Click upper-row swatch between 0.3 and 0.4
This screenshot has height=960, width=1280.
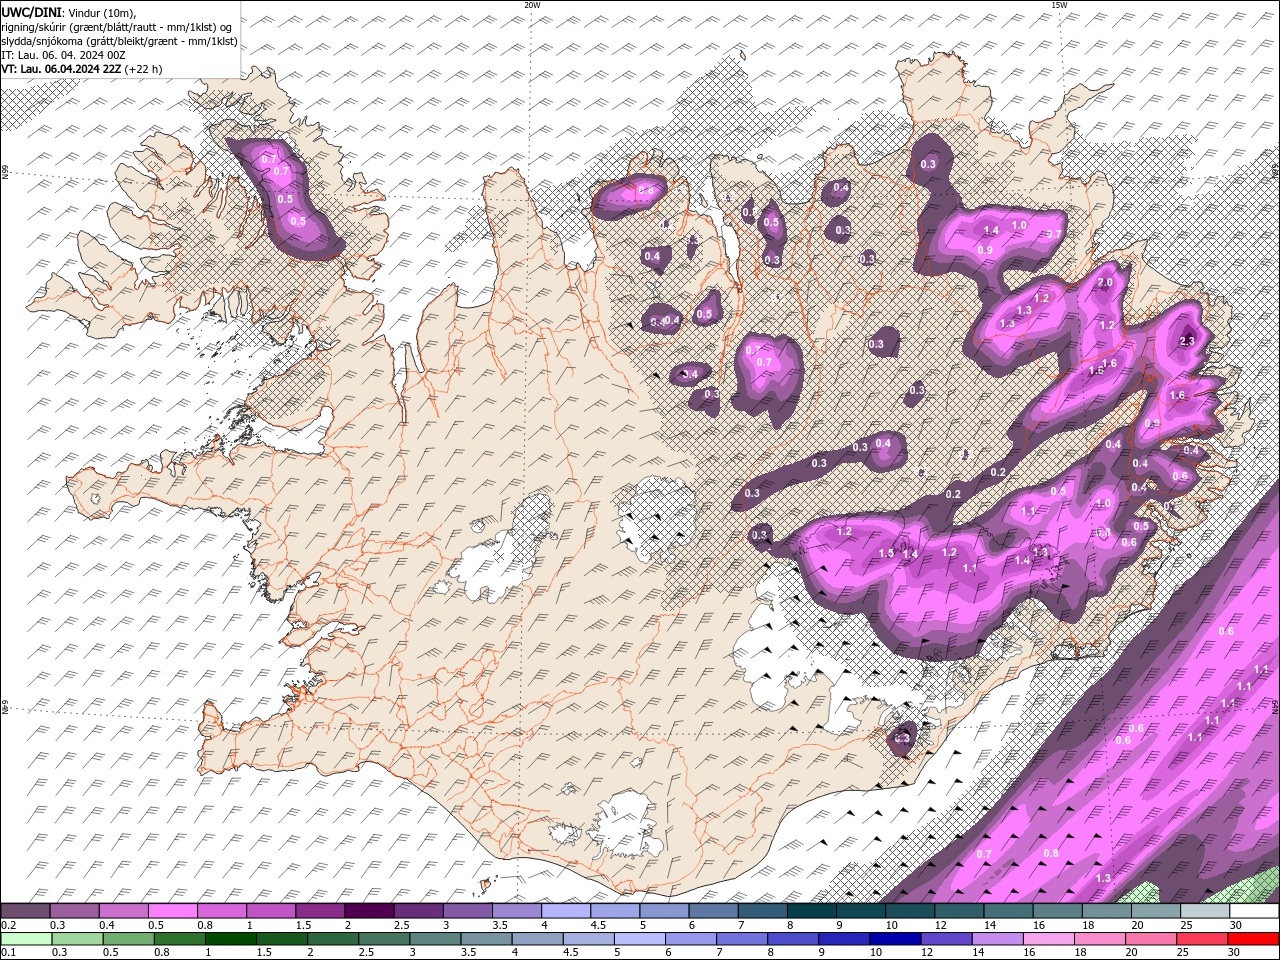pyautogui.click(x=74, y=911)
